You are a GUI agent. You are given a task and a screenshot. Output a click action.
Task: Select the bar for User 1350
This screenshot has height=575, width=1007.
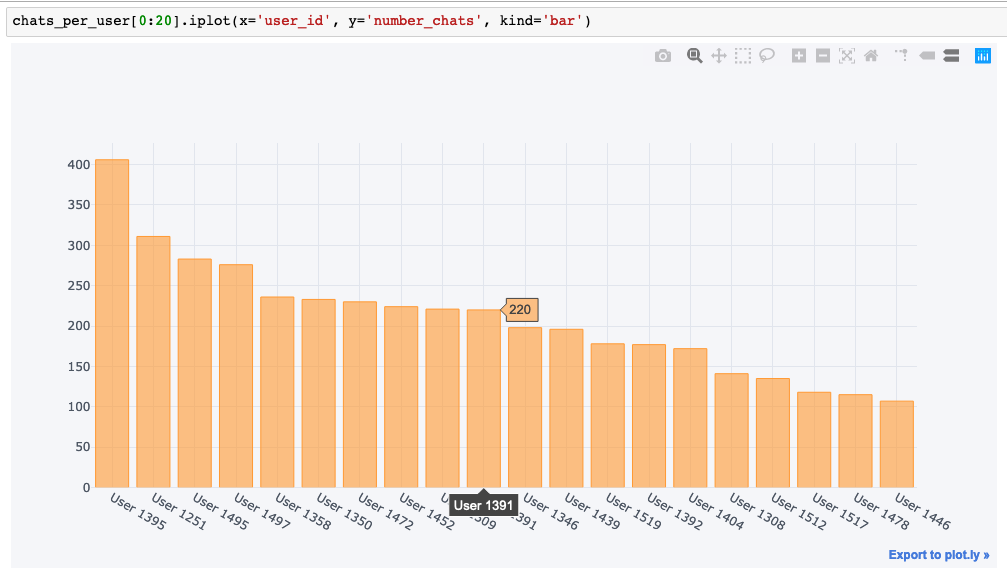pyautogui.click(x=319, y=393)
